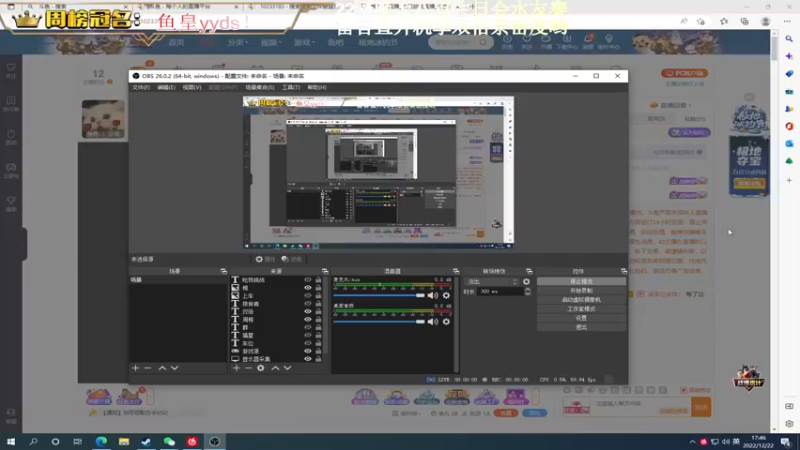Open 视图(V) menu in OBS
This screenshot has width=800, height=450.
coord(192,87)
